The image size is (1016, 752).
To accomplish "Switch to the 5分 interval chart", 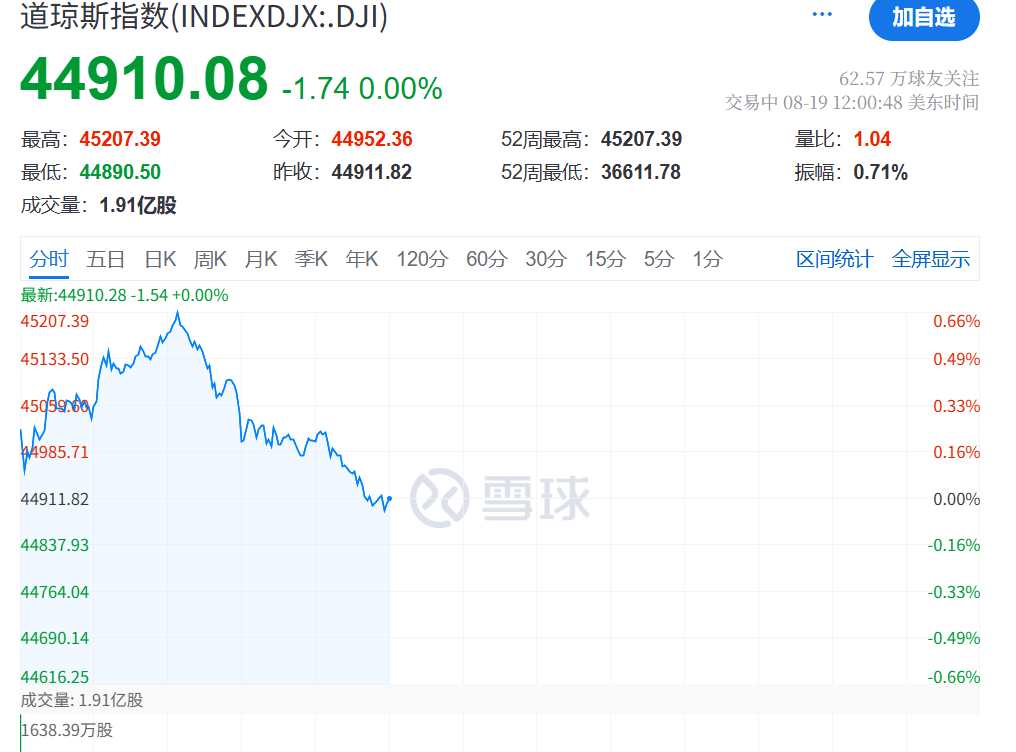I will tap(659, 260).
